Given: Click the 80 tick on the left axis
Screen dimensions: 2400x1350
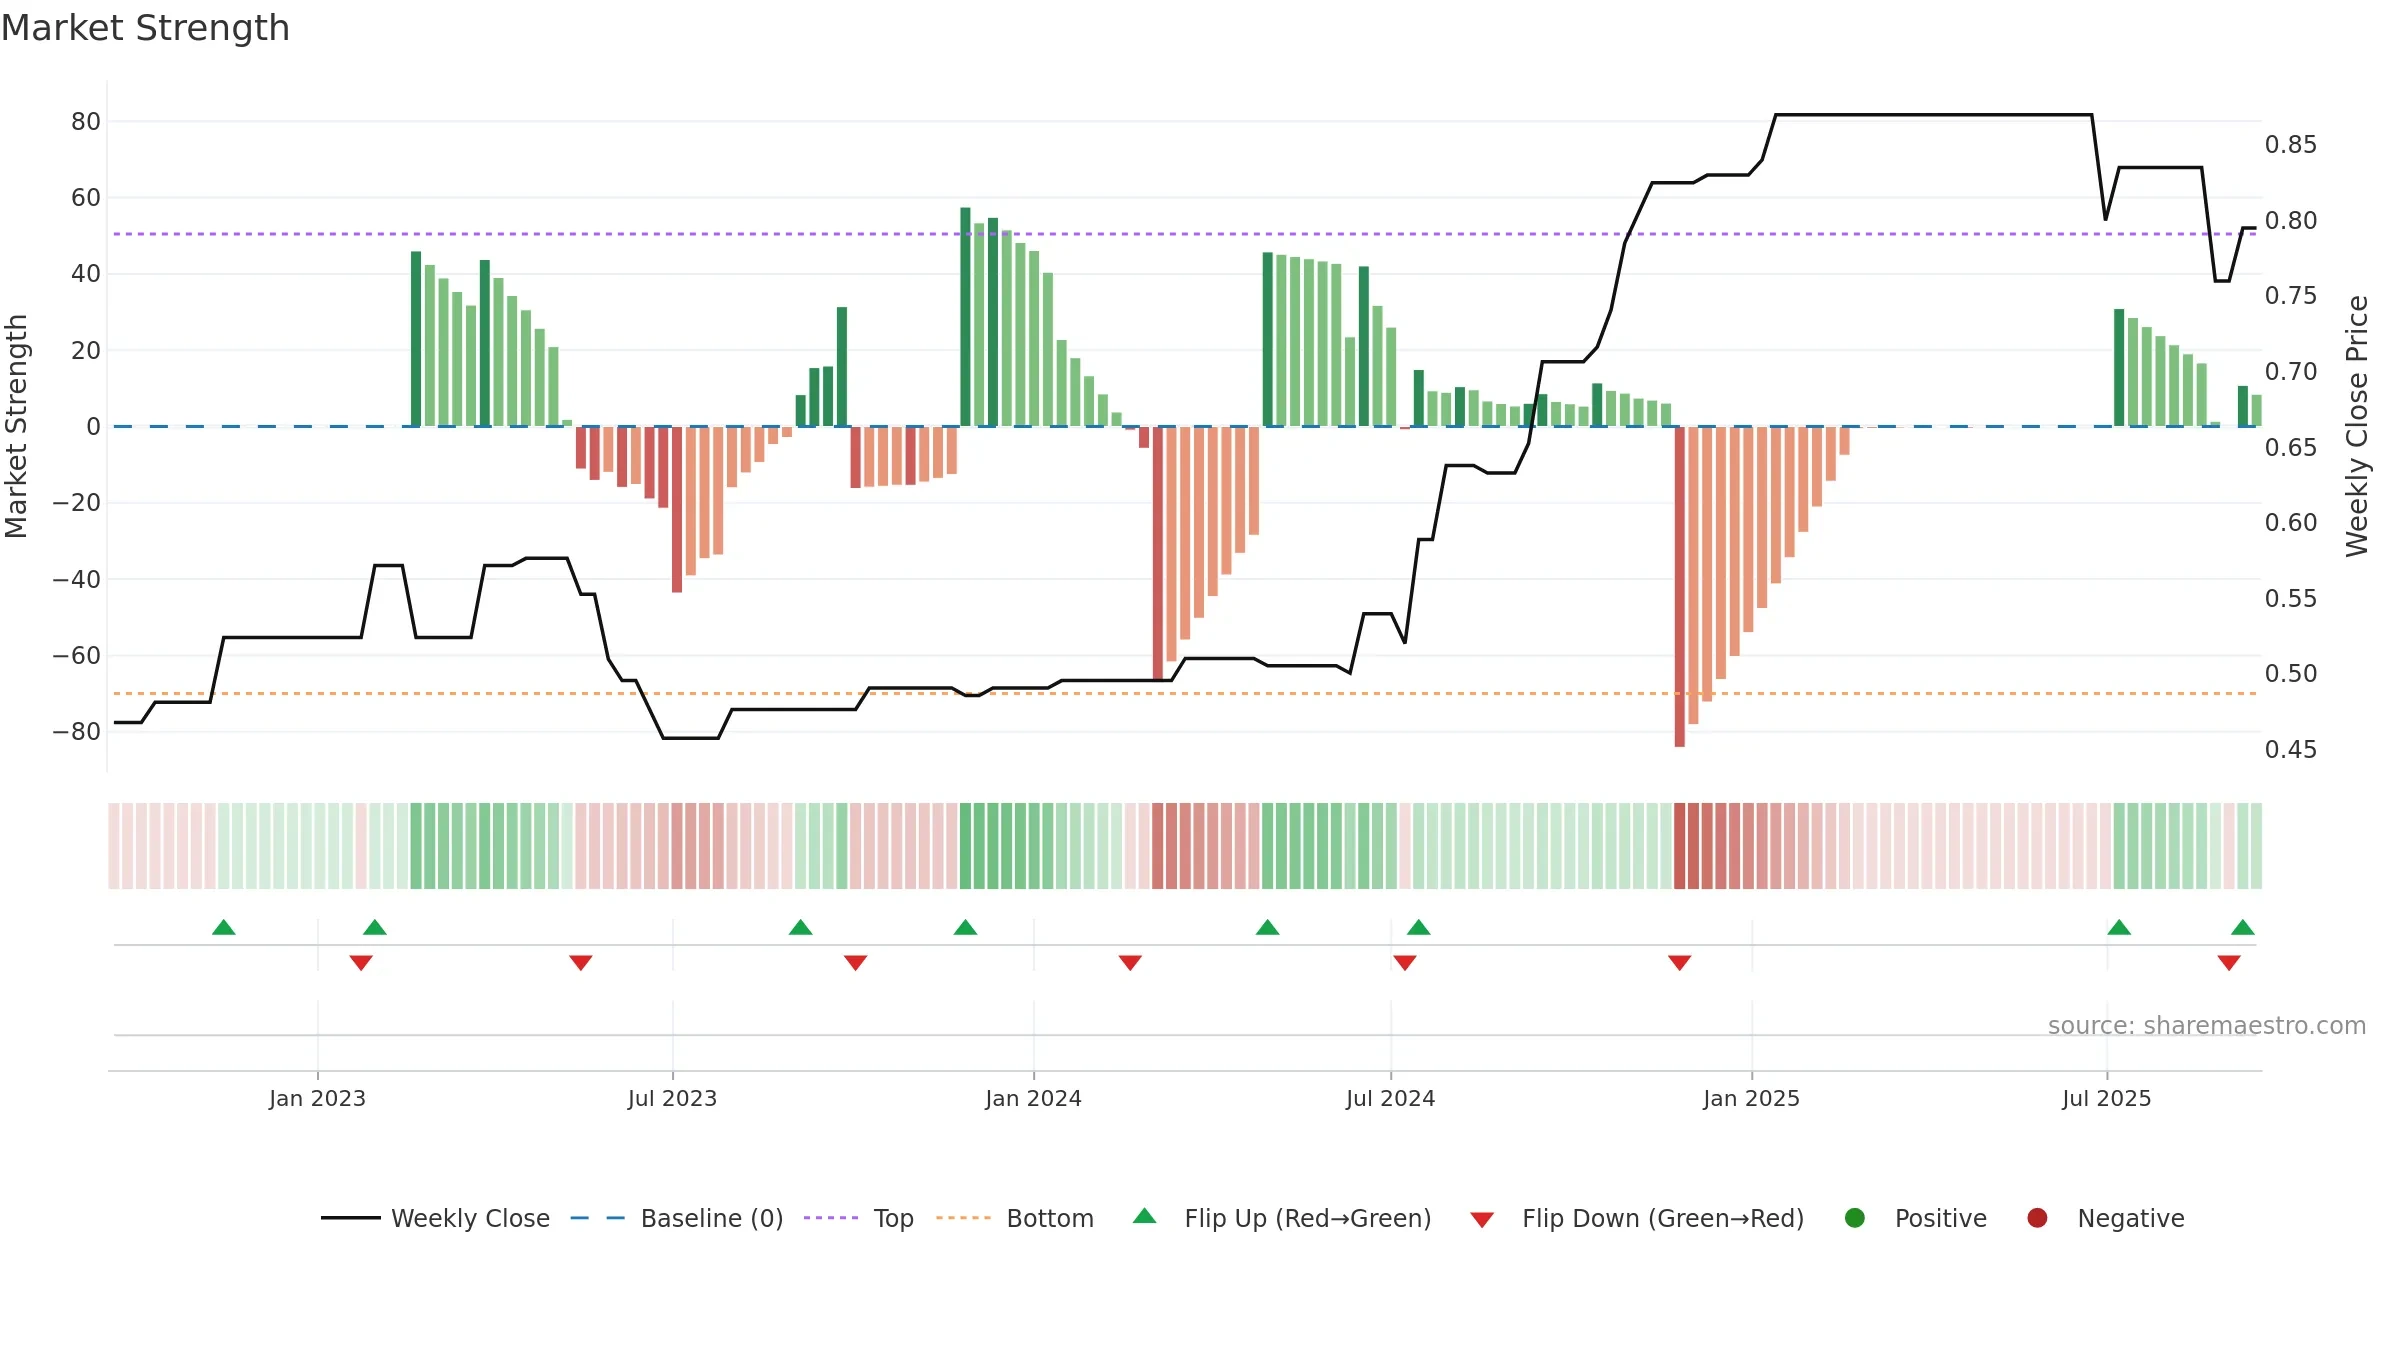Looking at the screenshot, I should coord(86,122).
